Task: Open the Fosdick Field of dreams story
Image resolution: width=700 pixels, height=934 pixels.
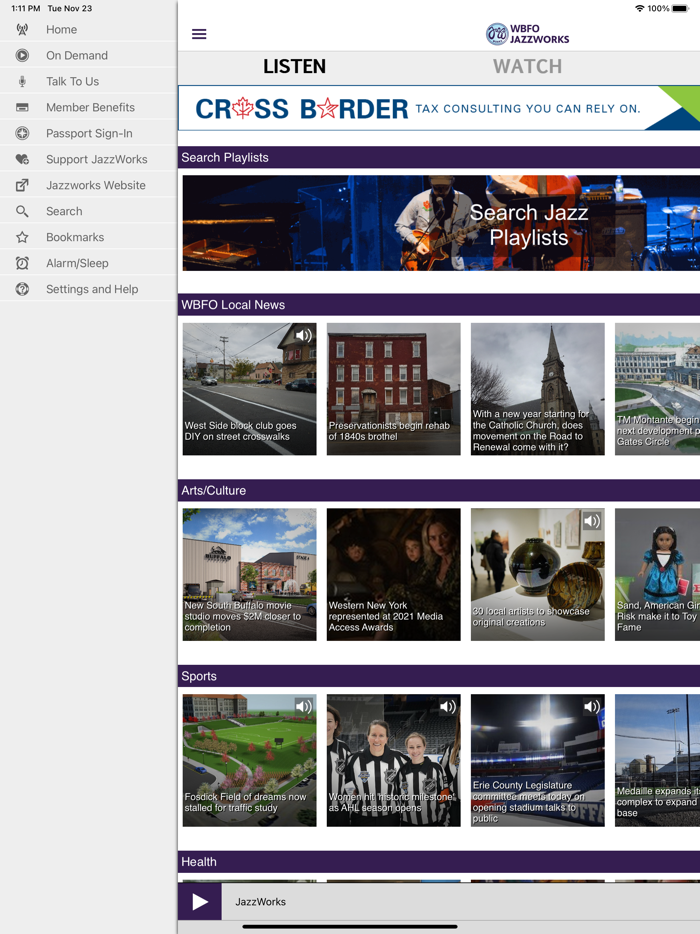Action: [x=249, y=761]
